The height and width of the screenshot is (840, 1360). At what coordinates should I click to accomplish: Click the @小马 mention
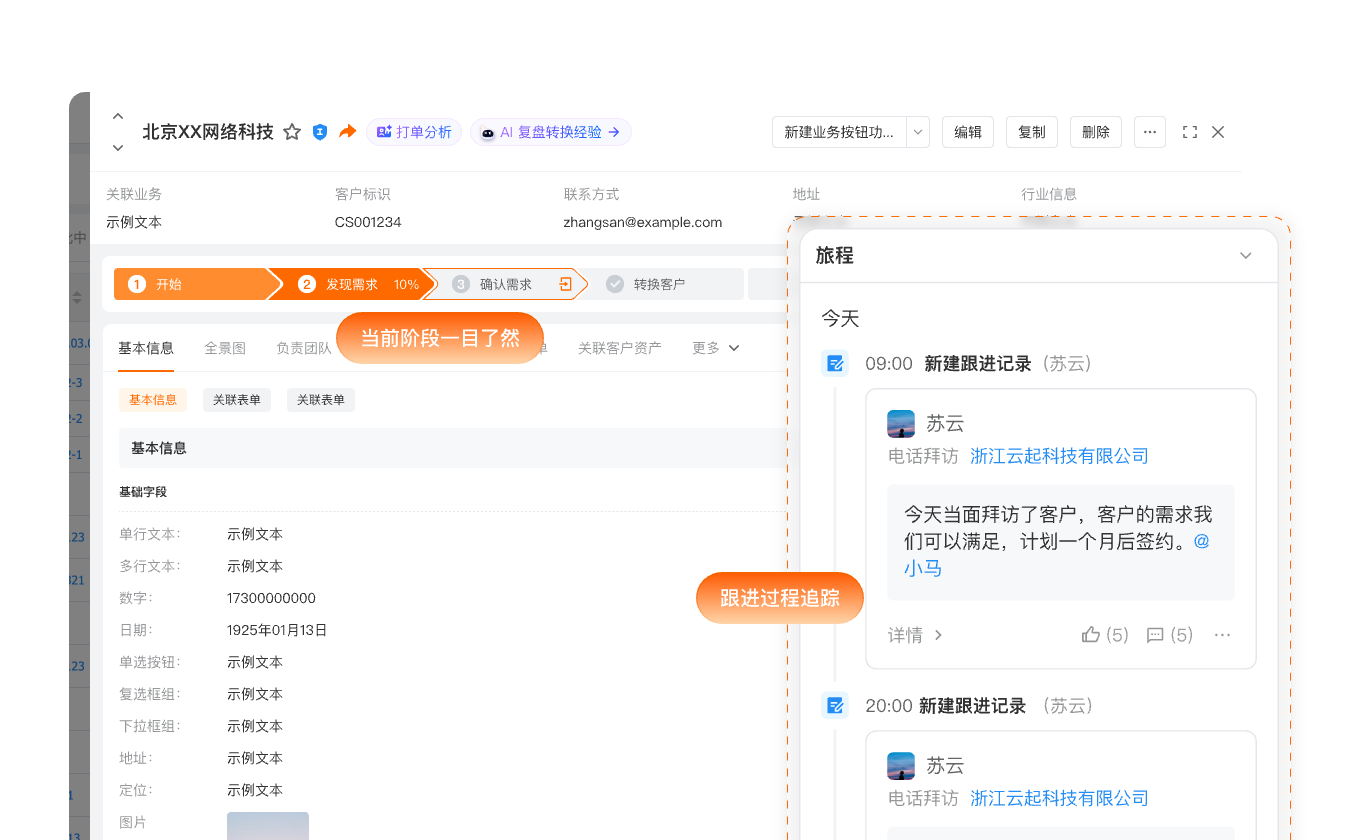(1057, 554)
